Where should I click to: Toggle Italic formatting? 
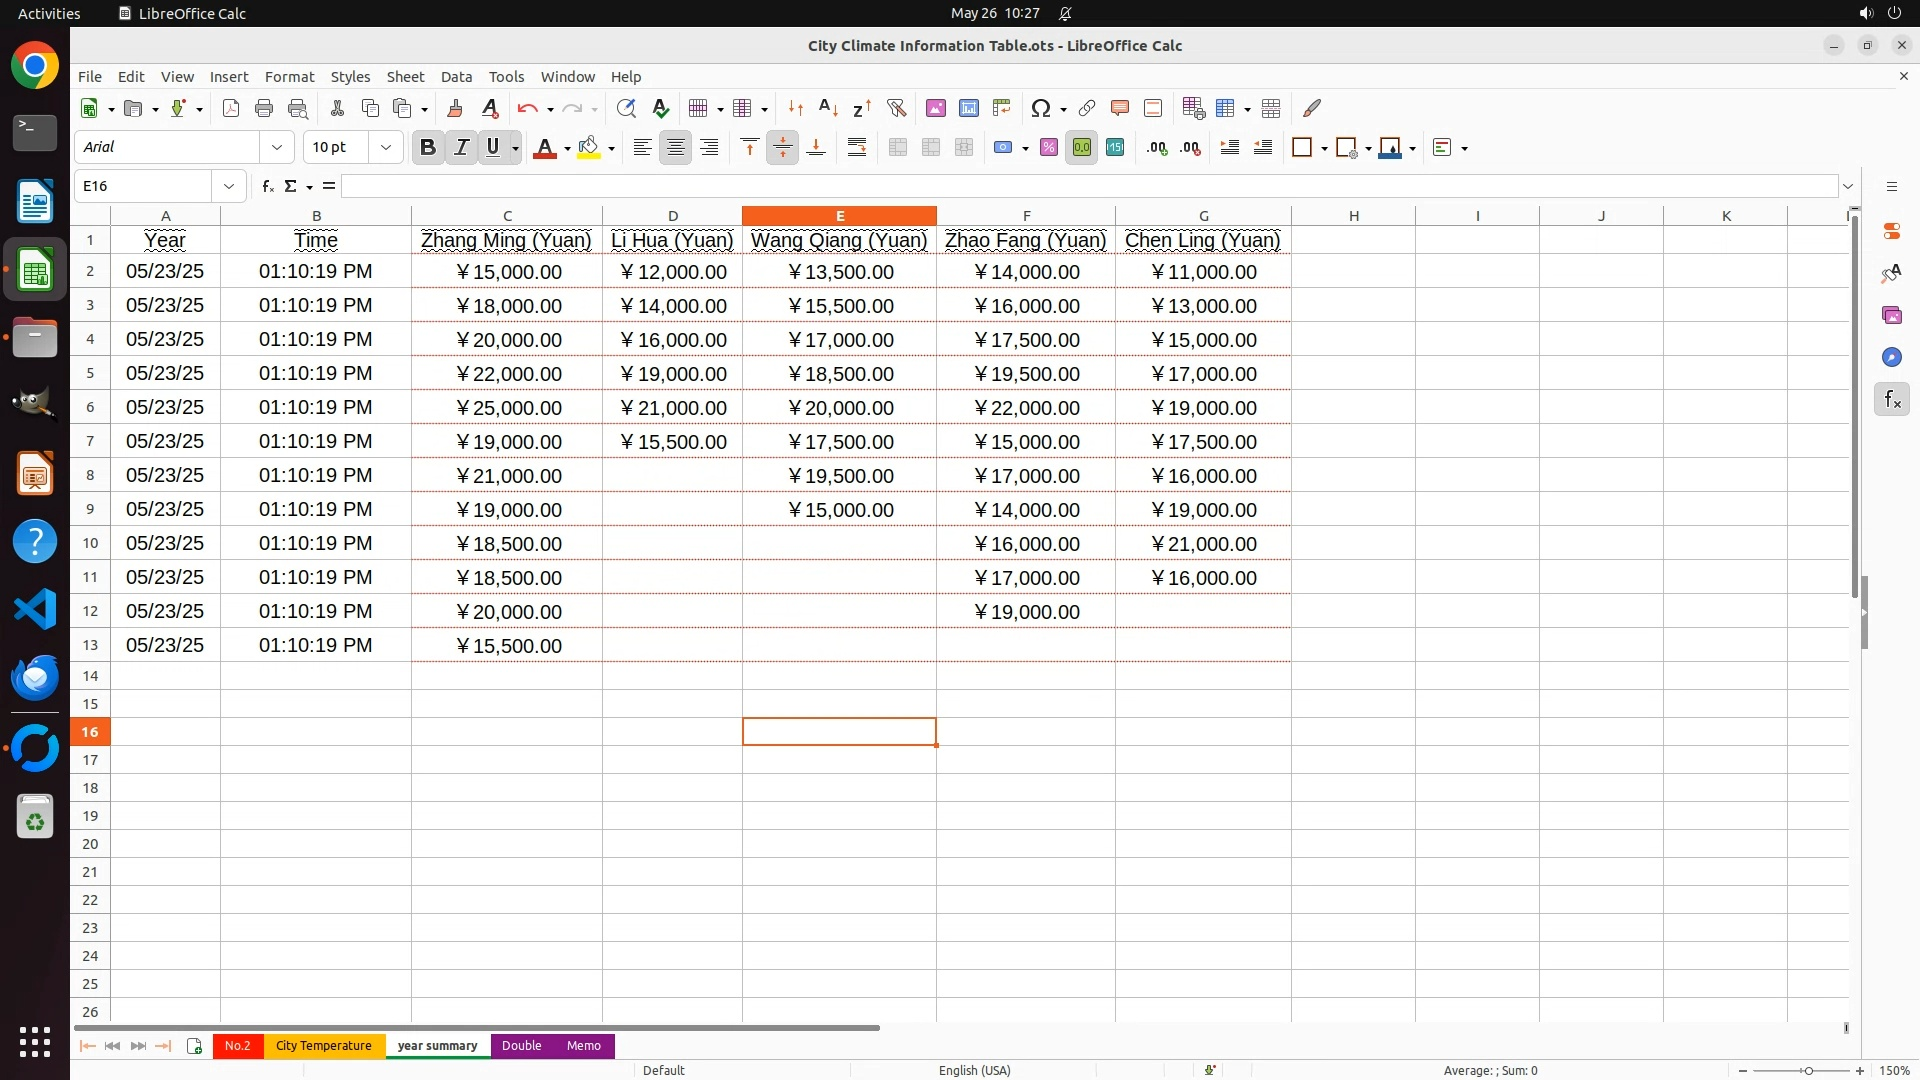[461, 147]
